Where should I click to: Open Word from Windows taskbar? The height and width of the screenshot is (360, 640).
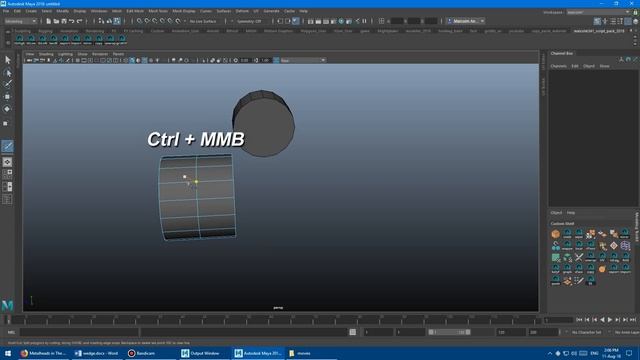click(x=97, y=353)
